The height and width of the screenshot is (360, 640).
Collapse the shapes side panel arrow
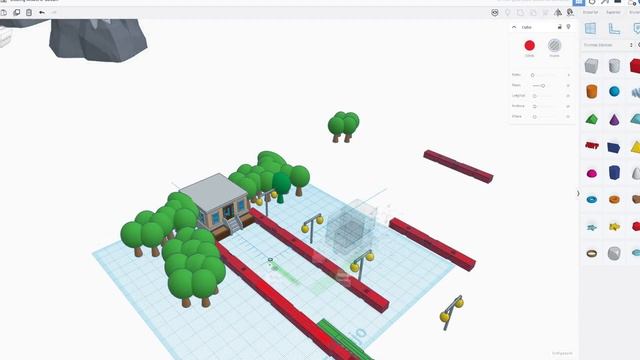coord(578,193)
